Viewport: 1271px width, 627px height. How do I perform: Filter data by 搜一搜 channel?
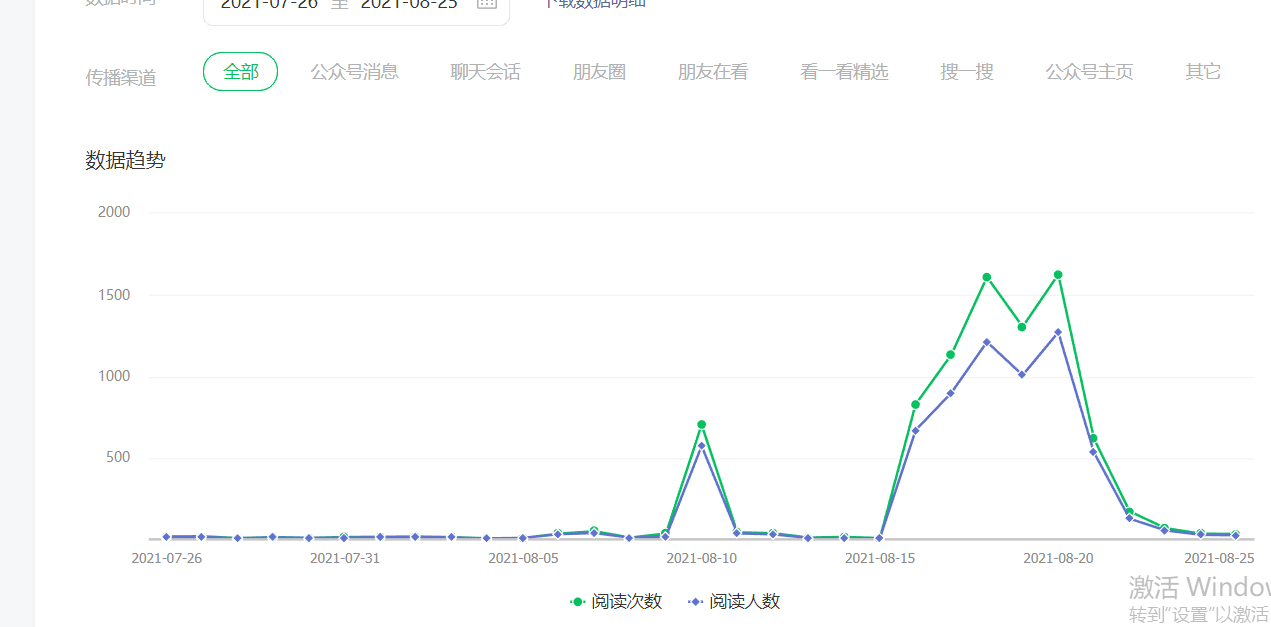966,72
